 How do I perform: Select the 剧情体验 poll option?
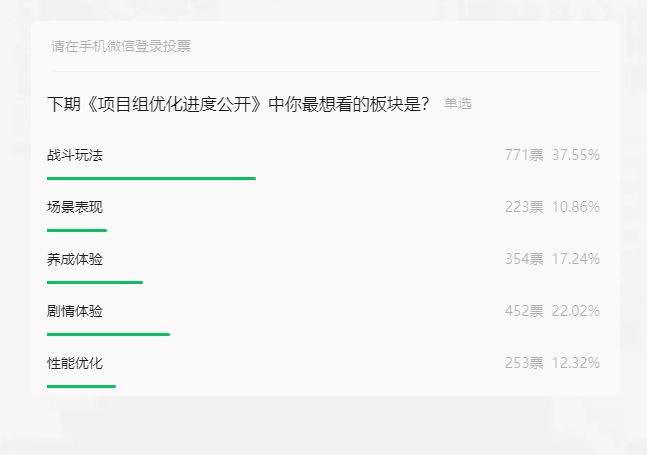(x=75, y=311)
